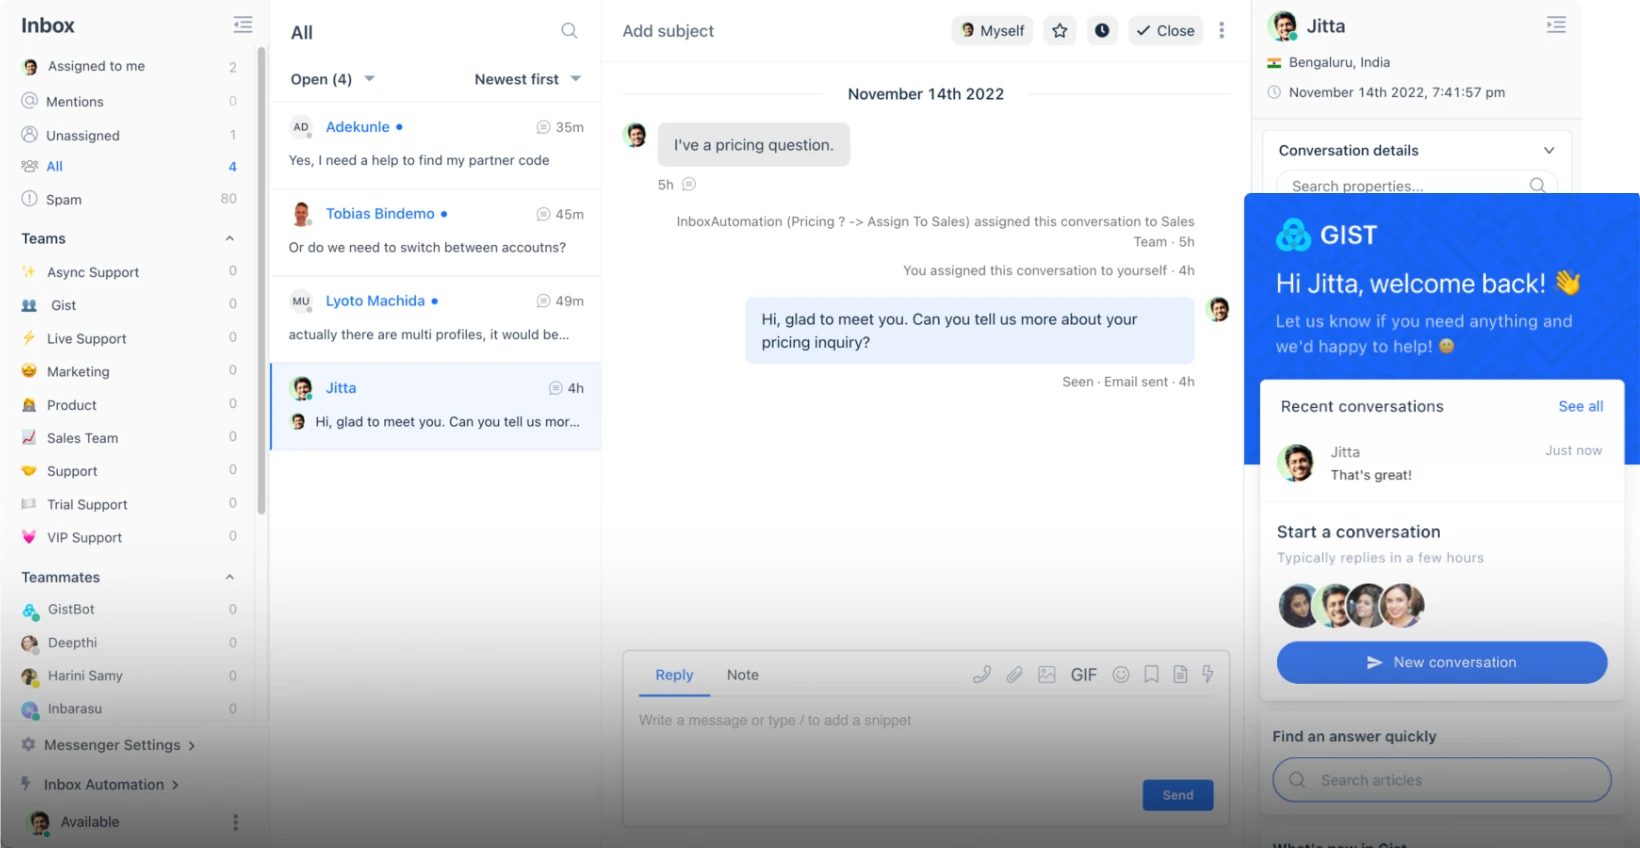Select the Unassigned inbox view
This screenshot has height=848, width=1640.
pos(83,135)
